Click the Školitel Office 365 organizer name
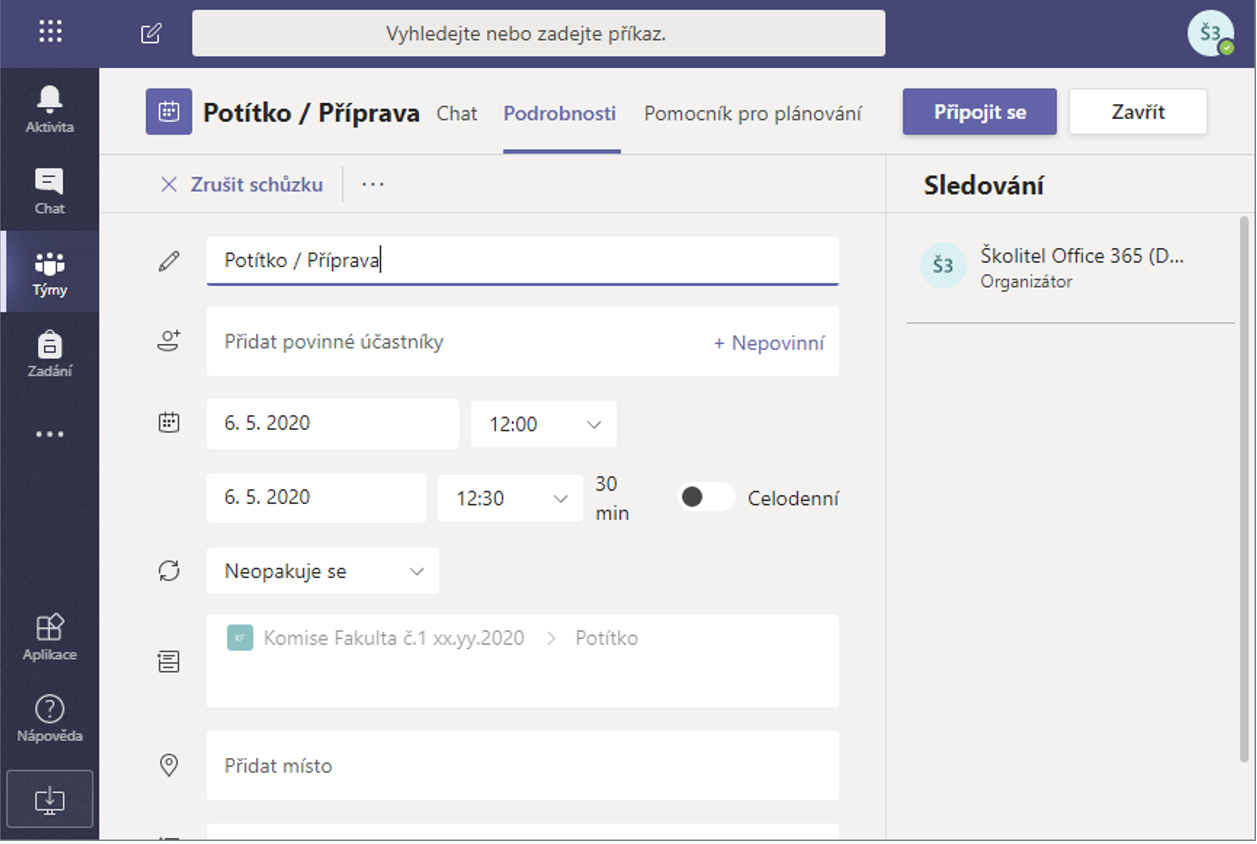 coord(1082,255)
